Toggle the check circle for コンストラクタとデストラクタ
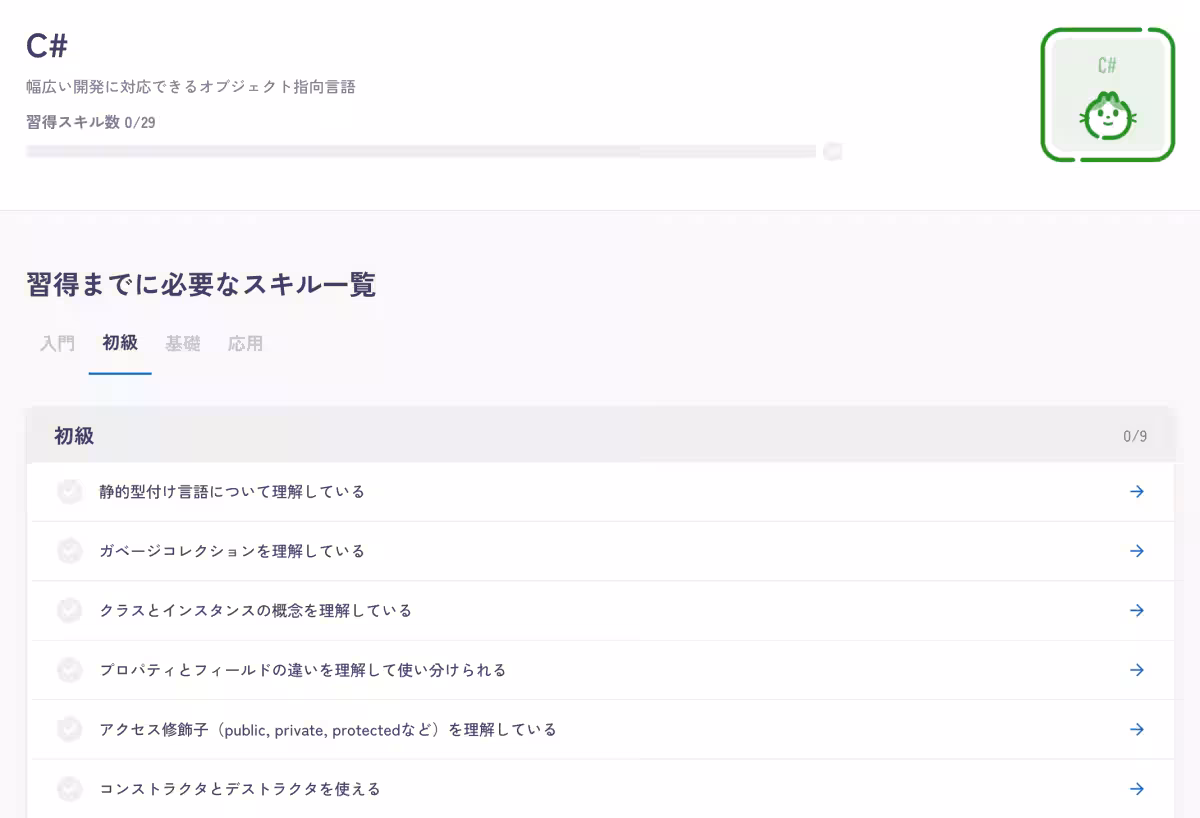 (69, 788)
